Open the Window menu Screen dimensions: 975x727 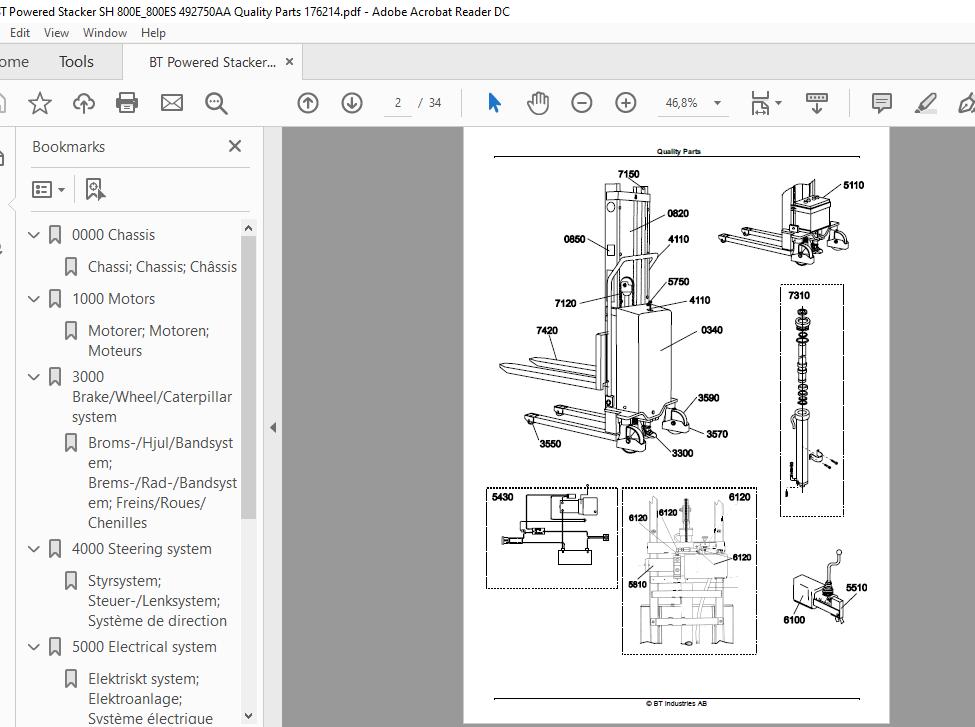tap(104, 33)
